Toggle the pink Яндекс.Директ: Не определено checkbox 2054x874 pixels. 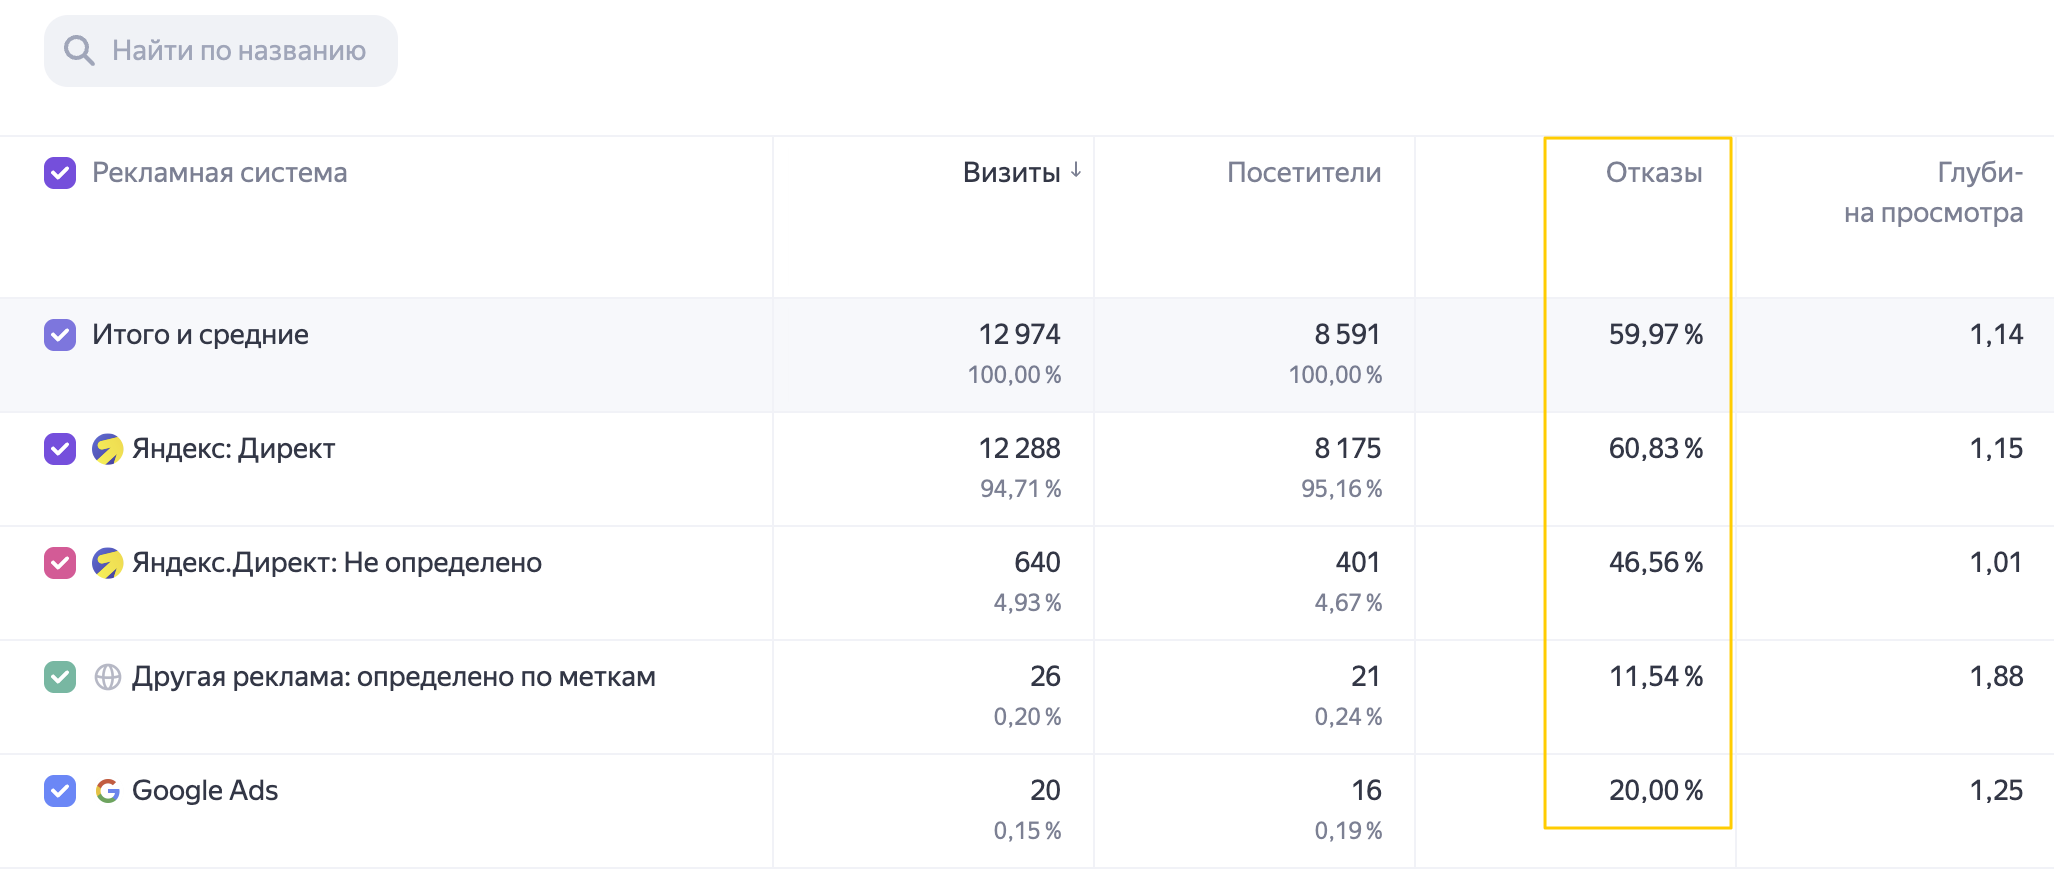click(60, 563)
